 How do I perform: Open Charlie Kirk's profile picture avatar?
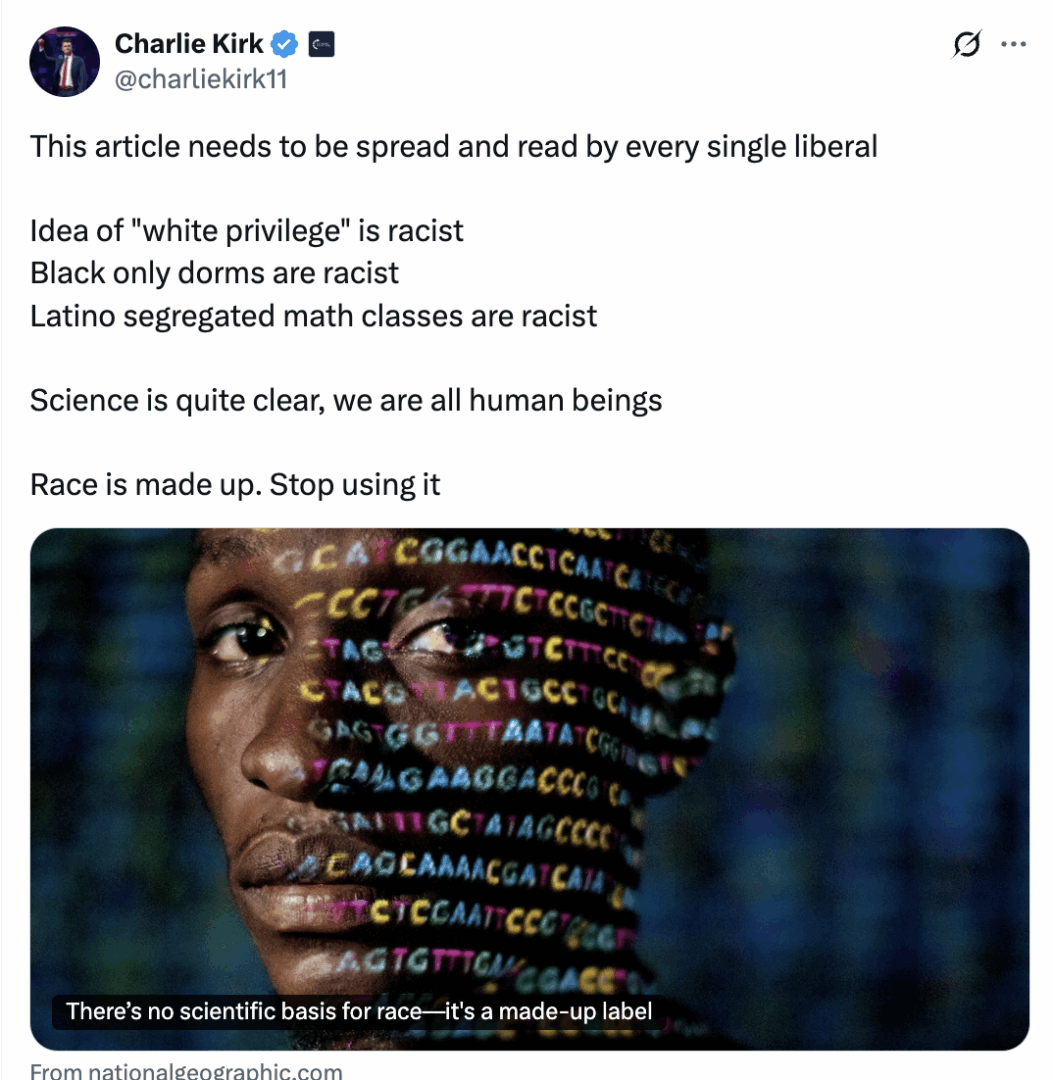click(65, 61)
